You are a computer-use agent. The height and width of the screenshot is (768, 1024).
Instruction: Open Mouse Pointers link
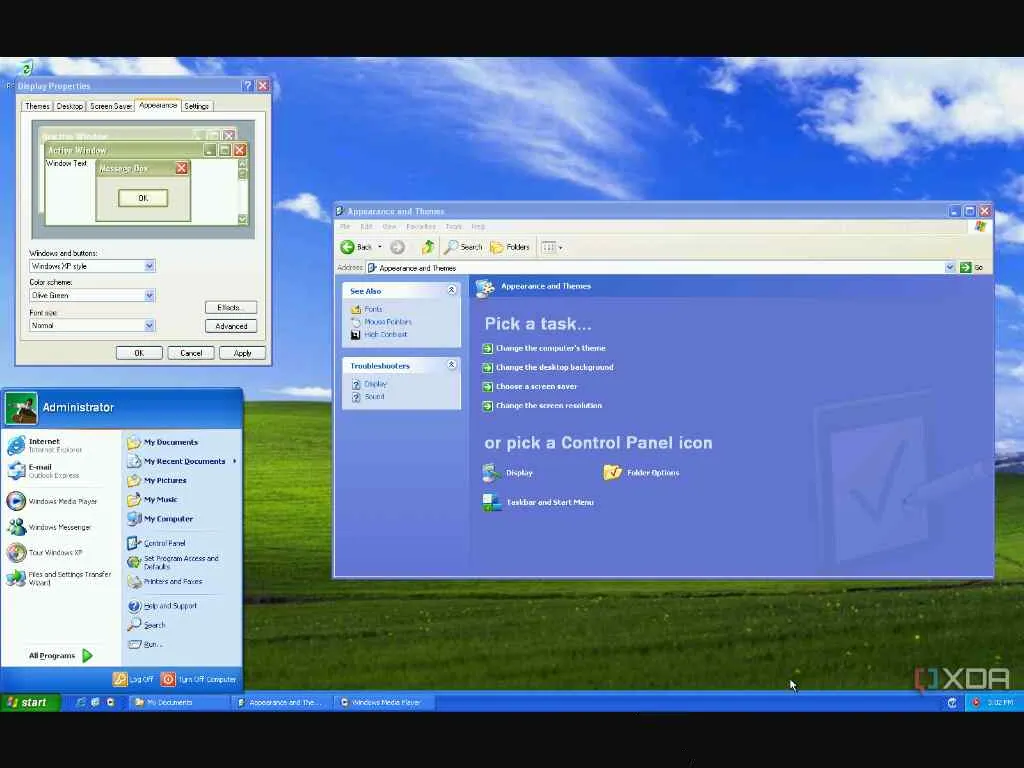point(388,321)
